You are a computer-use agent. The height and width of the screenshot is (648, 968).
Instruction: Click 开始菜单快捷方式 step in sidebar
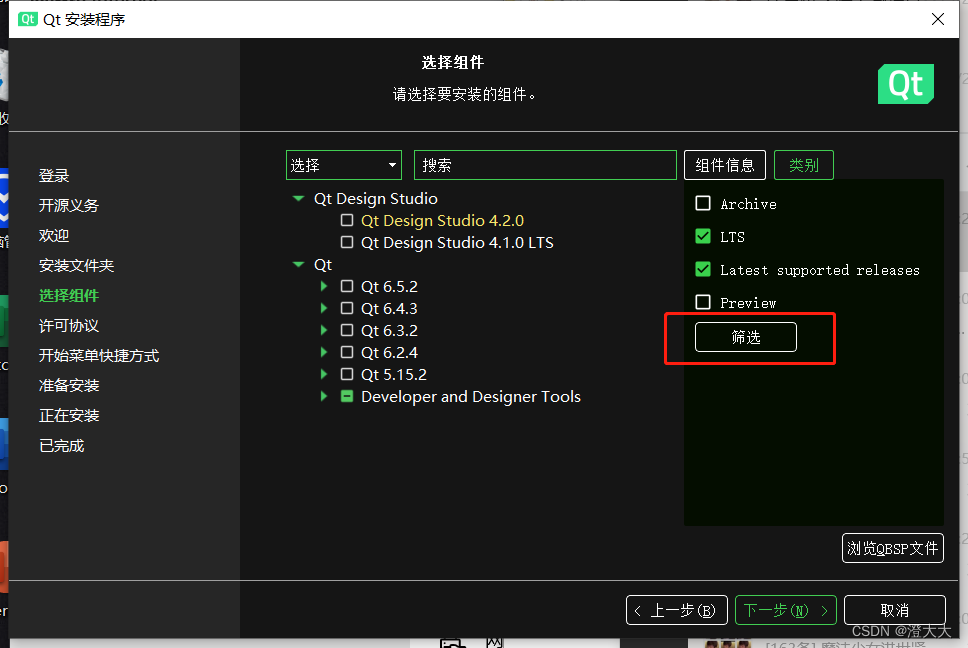click(99, 355)
